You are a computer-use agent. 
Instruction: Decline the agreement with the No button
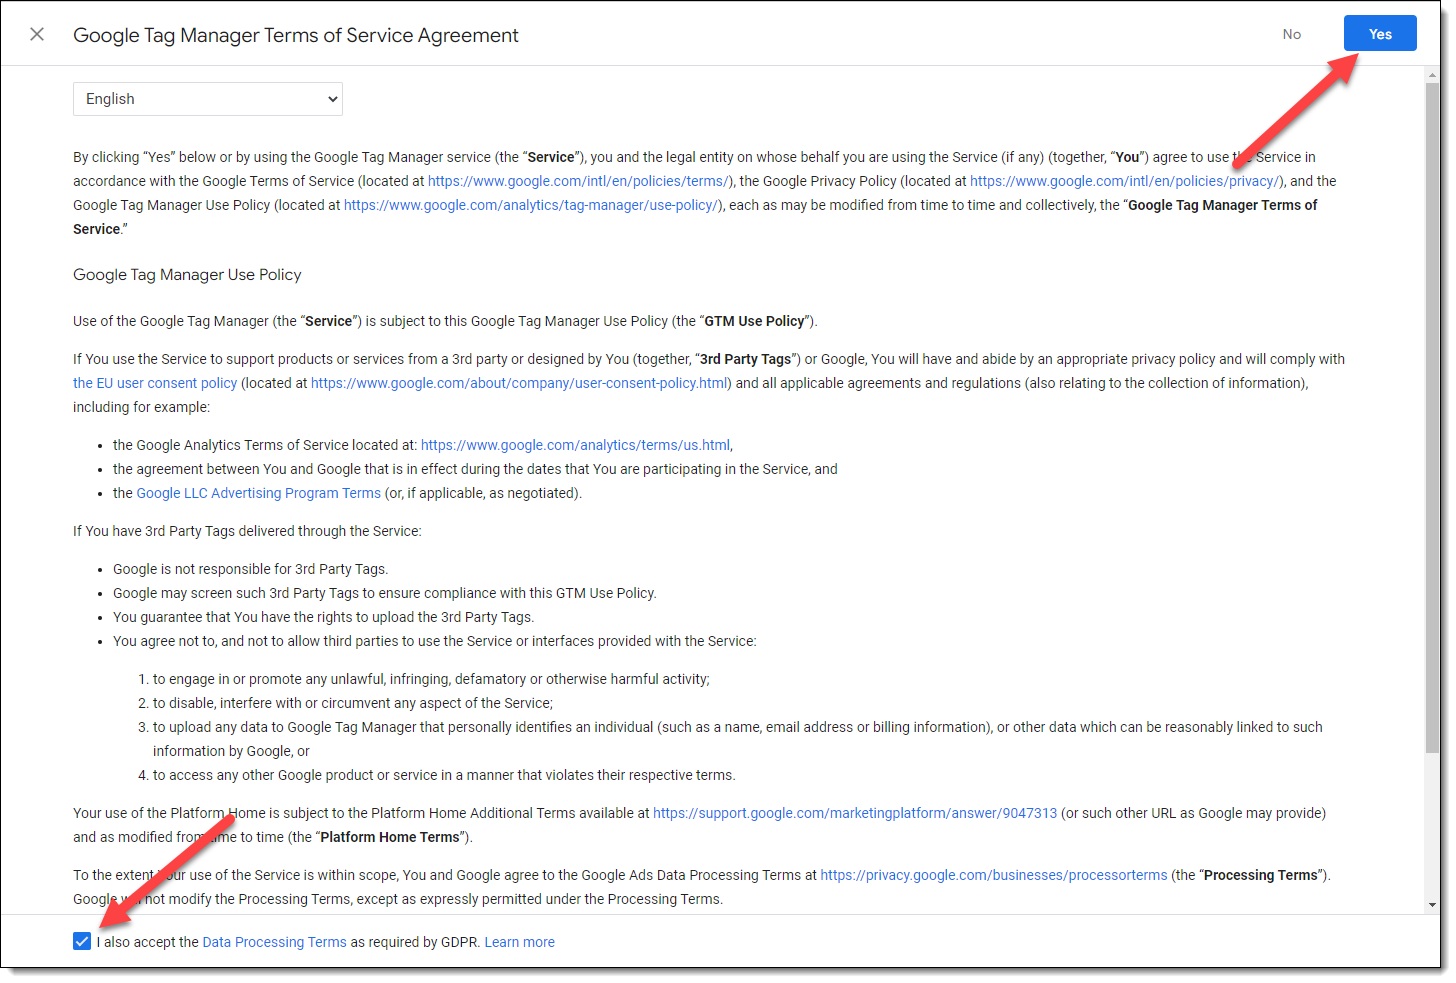click(x=1292, y=34)
